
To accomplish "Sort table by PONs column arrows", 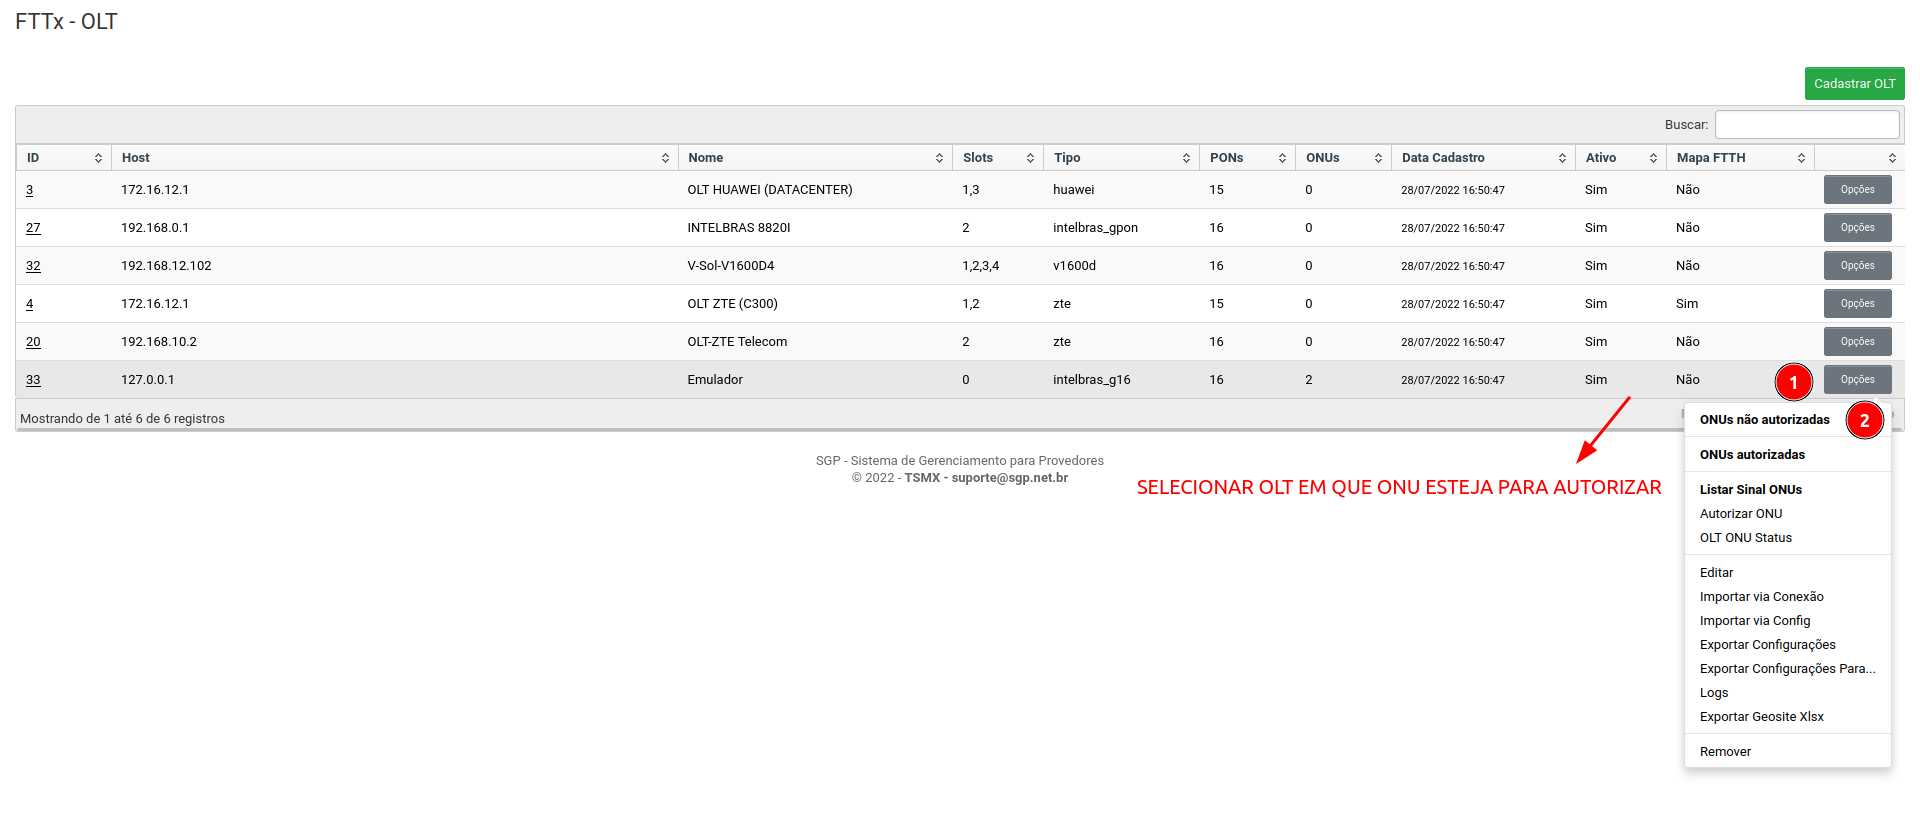I will pos(1282,158).
